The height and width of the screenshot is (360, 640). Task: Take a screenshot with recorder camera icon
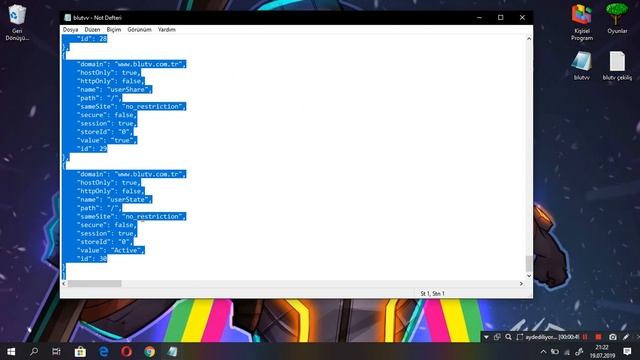point(613,337)
